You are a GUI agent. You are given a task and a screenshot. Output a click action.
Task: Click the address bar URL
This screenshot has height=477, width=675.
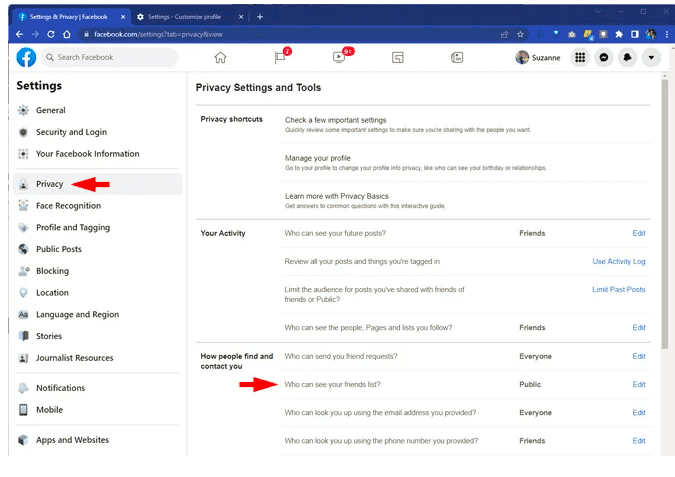coord(158,34)
